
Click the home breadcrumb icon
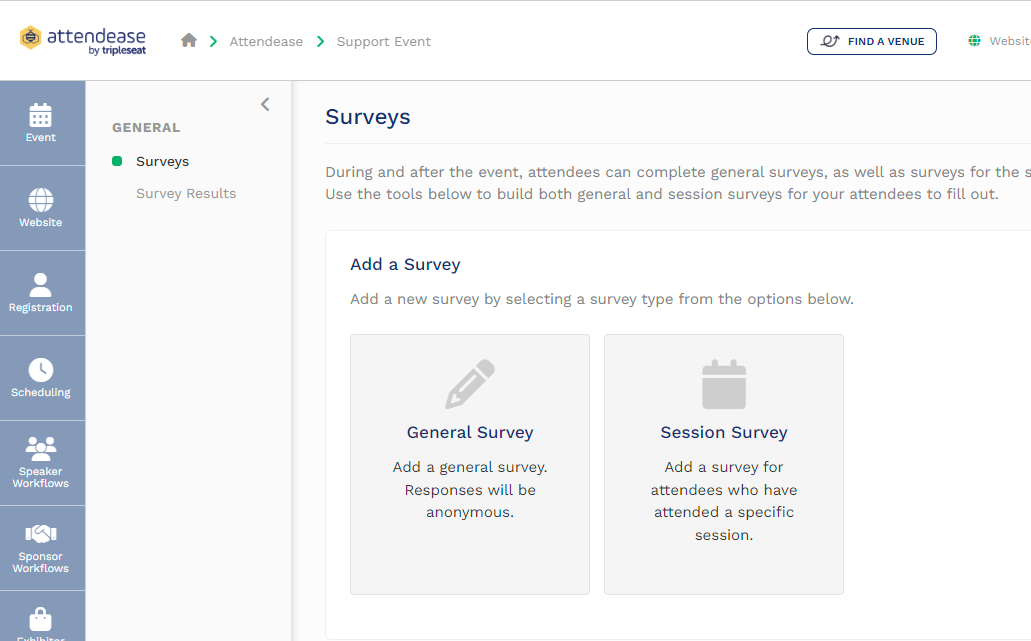pos(187,41)
